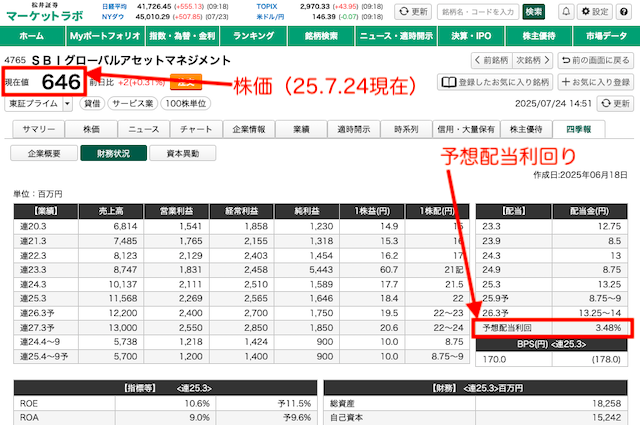Select the 資本異動 sub-tab
This screenshot has width=640, height=425.
(x=183, y=154)
